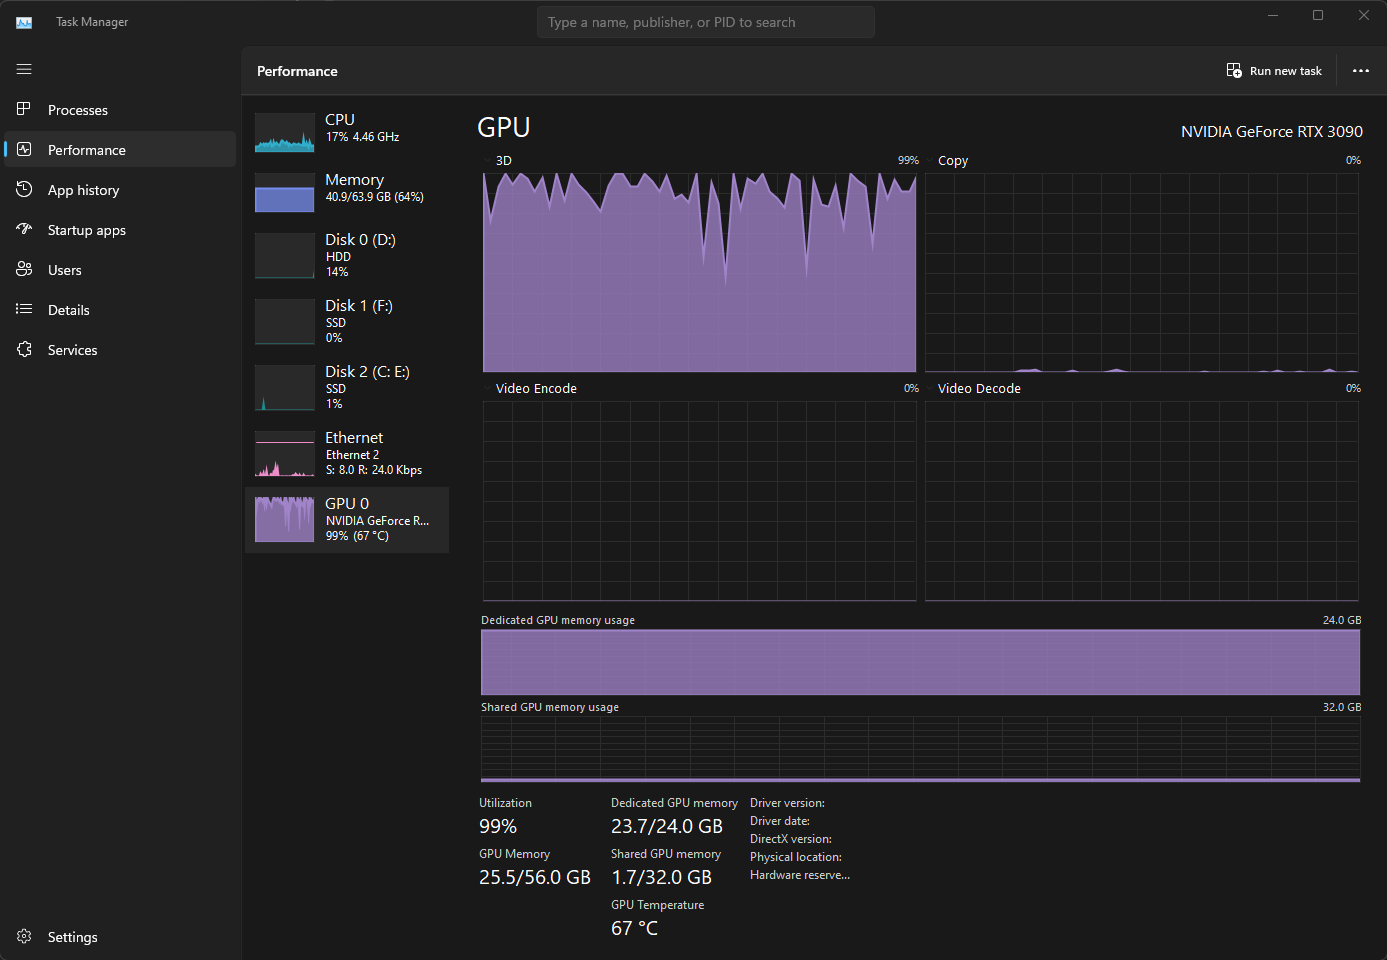The height and width of the screenshot is (960, 1387).
Task: Click the 1.7/32.0 GB shared memory value
Action: pyautogui.click(x=661, y=877)
